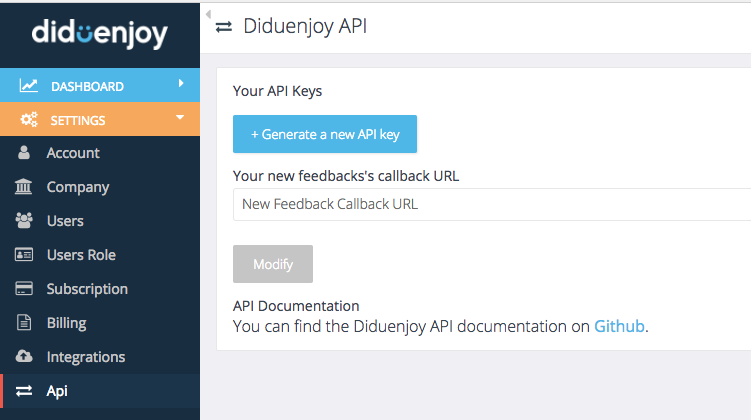This screenshot has height=420, width=751.
Task: Click the Settings gears icon
Action: point(29,120)
